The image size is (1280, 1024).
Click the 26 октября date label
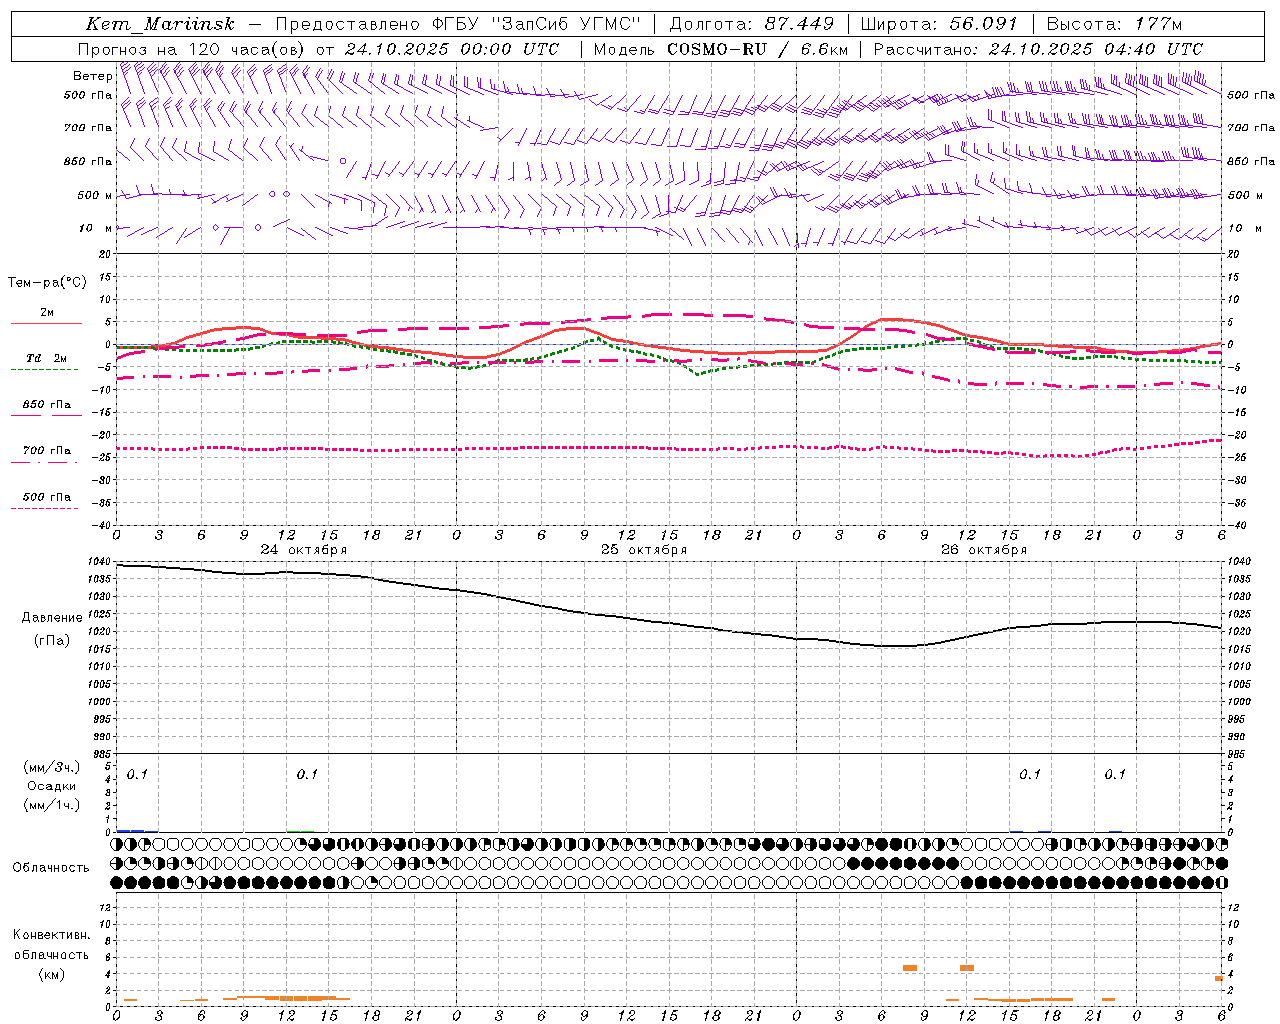pos(984,550)
